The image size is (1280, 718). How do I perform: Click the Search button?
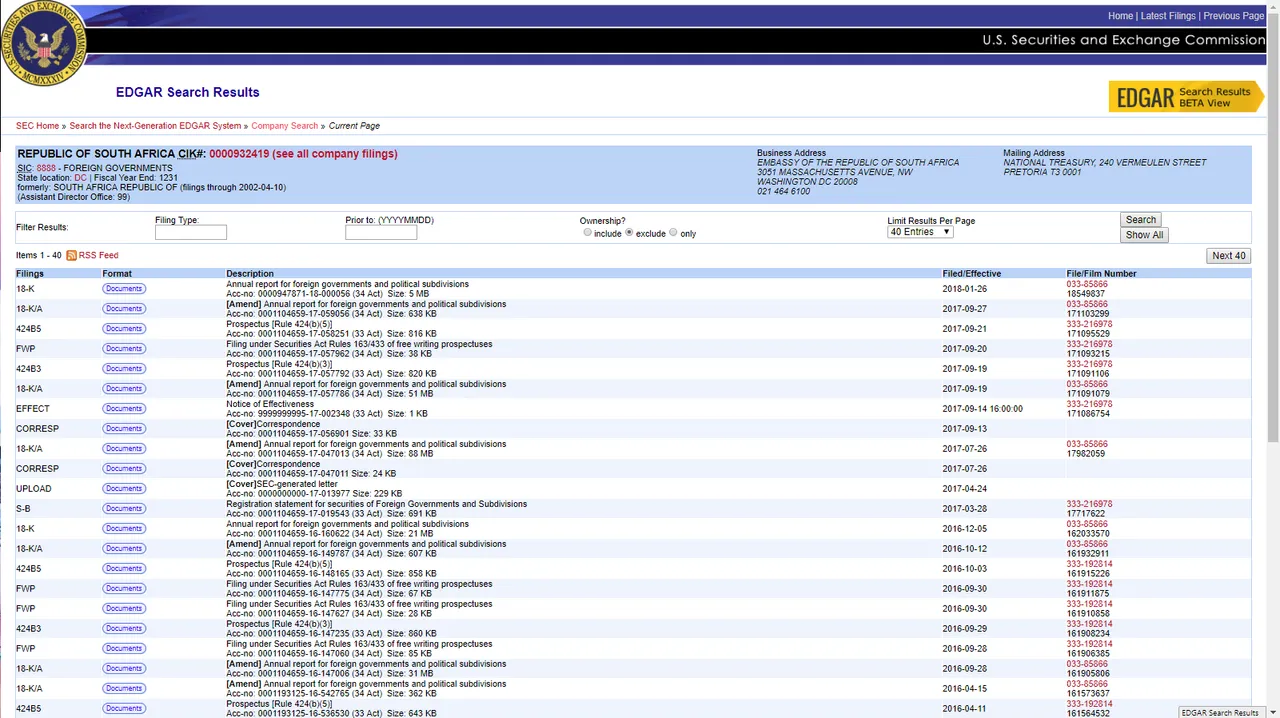[1141, 220]
